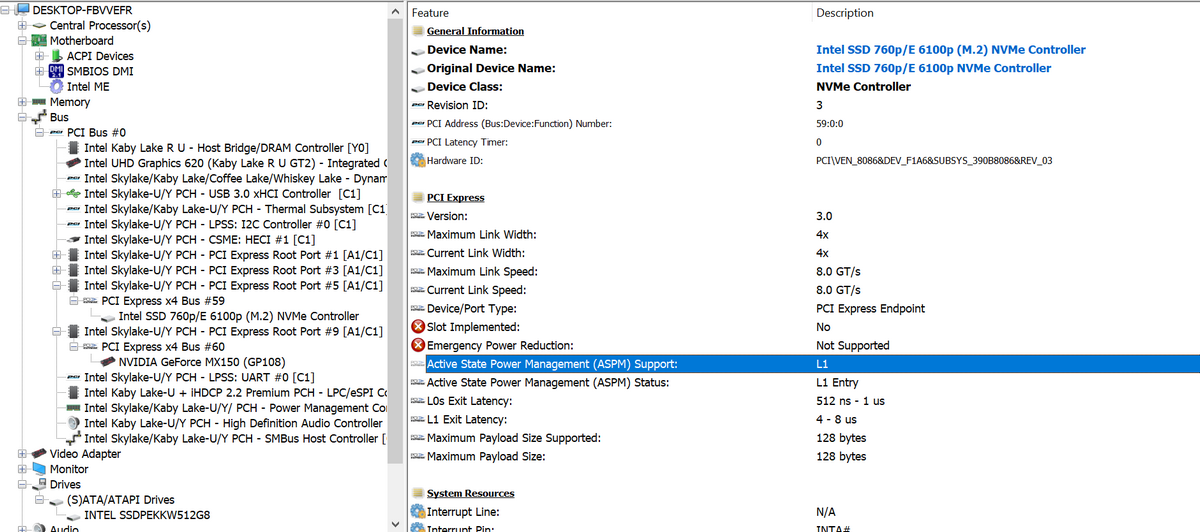Click the INTEL SSDPEKKW512G8 drive icon
Image resolution: width=1200 pixels, height=532 pixels.
coord(73,515)
